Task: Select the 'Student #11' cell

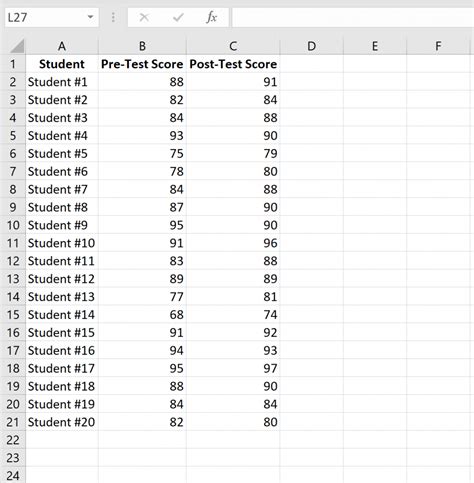Action: pyautogui.click(x=62, y=261)
